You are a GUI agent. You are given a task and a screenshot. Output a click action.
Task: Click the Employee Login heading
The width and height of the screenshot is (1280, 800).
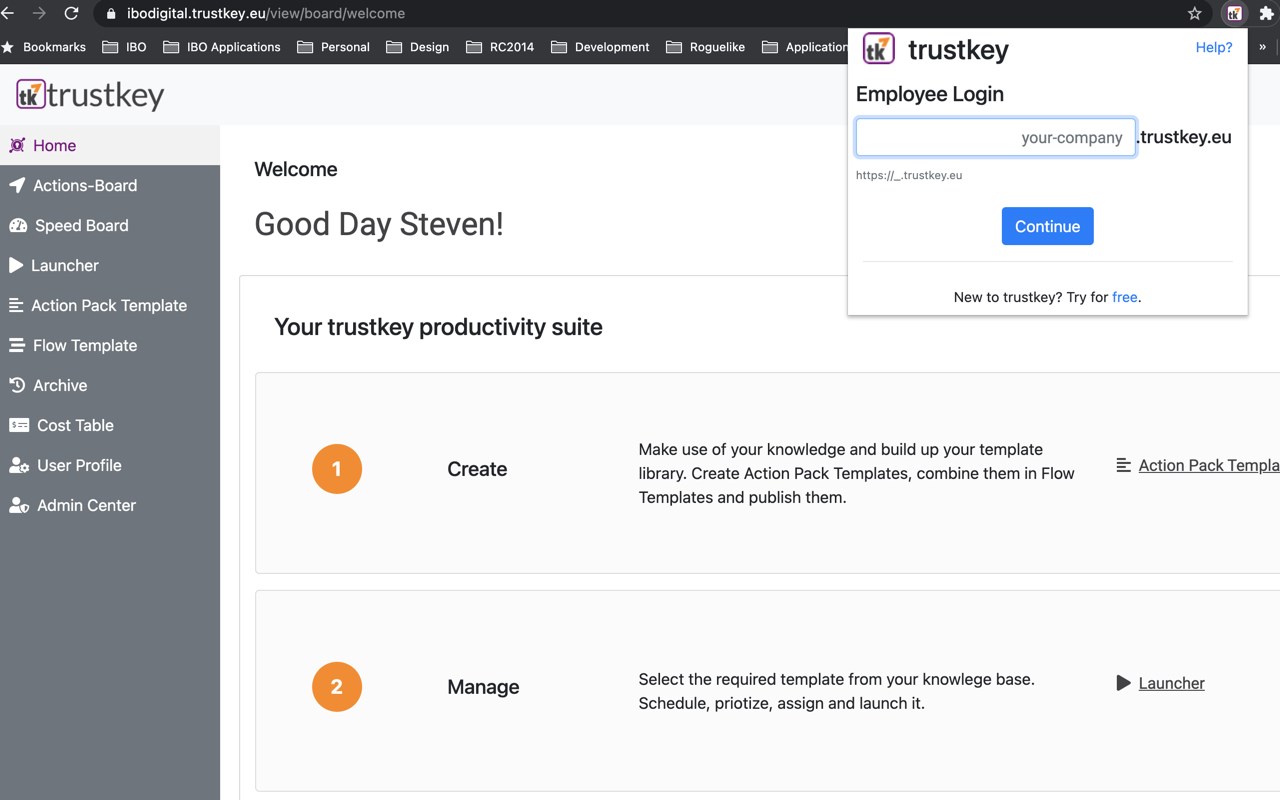pyautogui.click(x=930, y=94)
